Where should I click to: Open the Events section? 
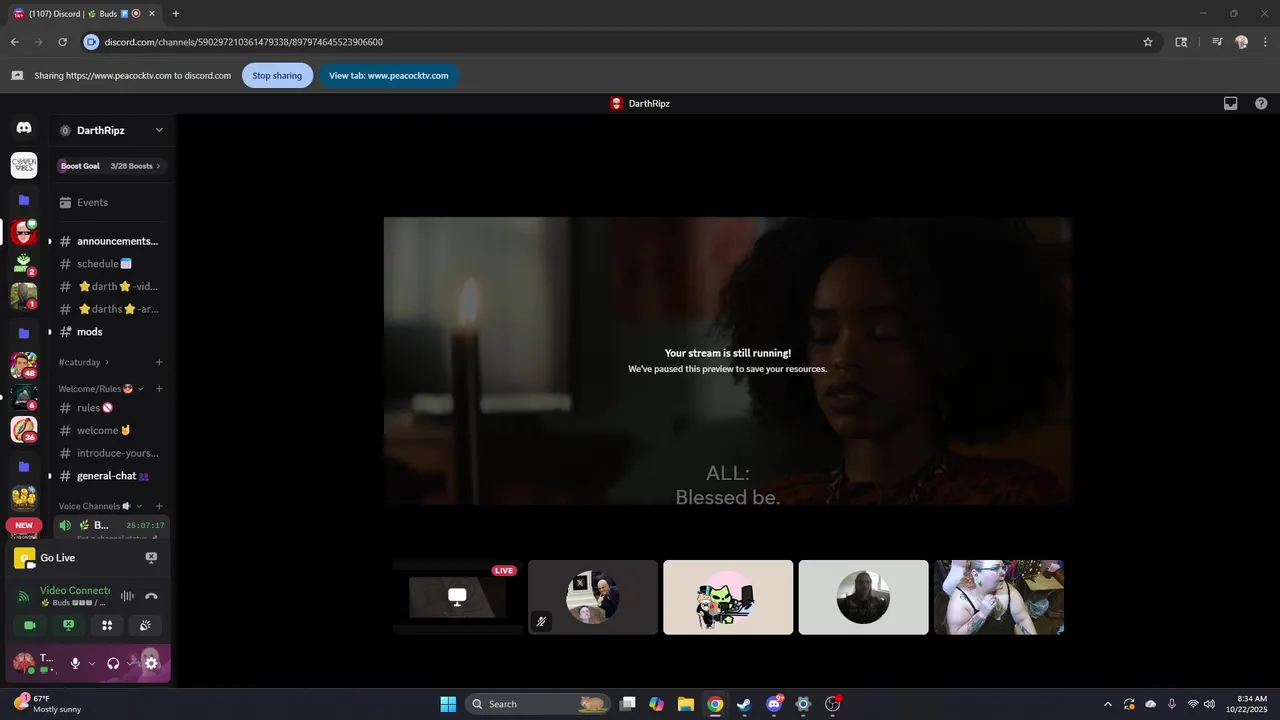coord(110,202)
